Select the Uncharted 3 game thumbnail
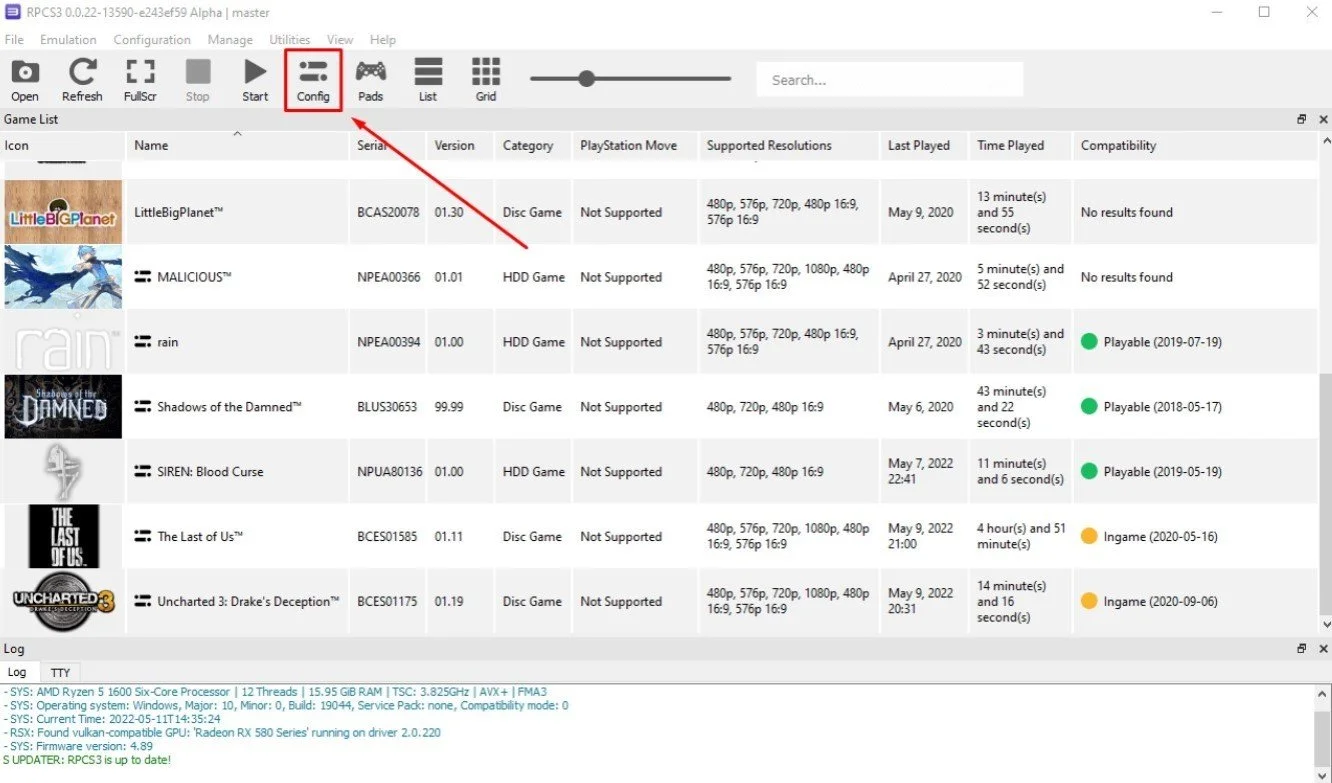 pyautogui.click(x=63, y=602)
